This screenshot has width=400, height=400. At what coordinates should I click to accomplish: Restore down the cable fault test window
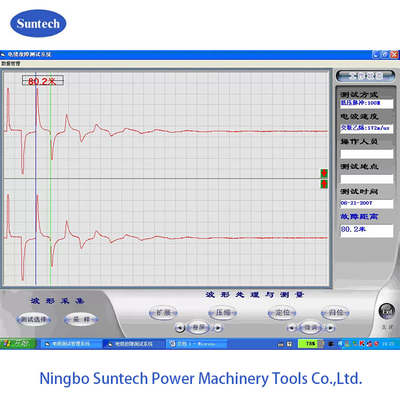(x=385, y=54)
